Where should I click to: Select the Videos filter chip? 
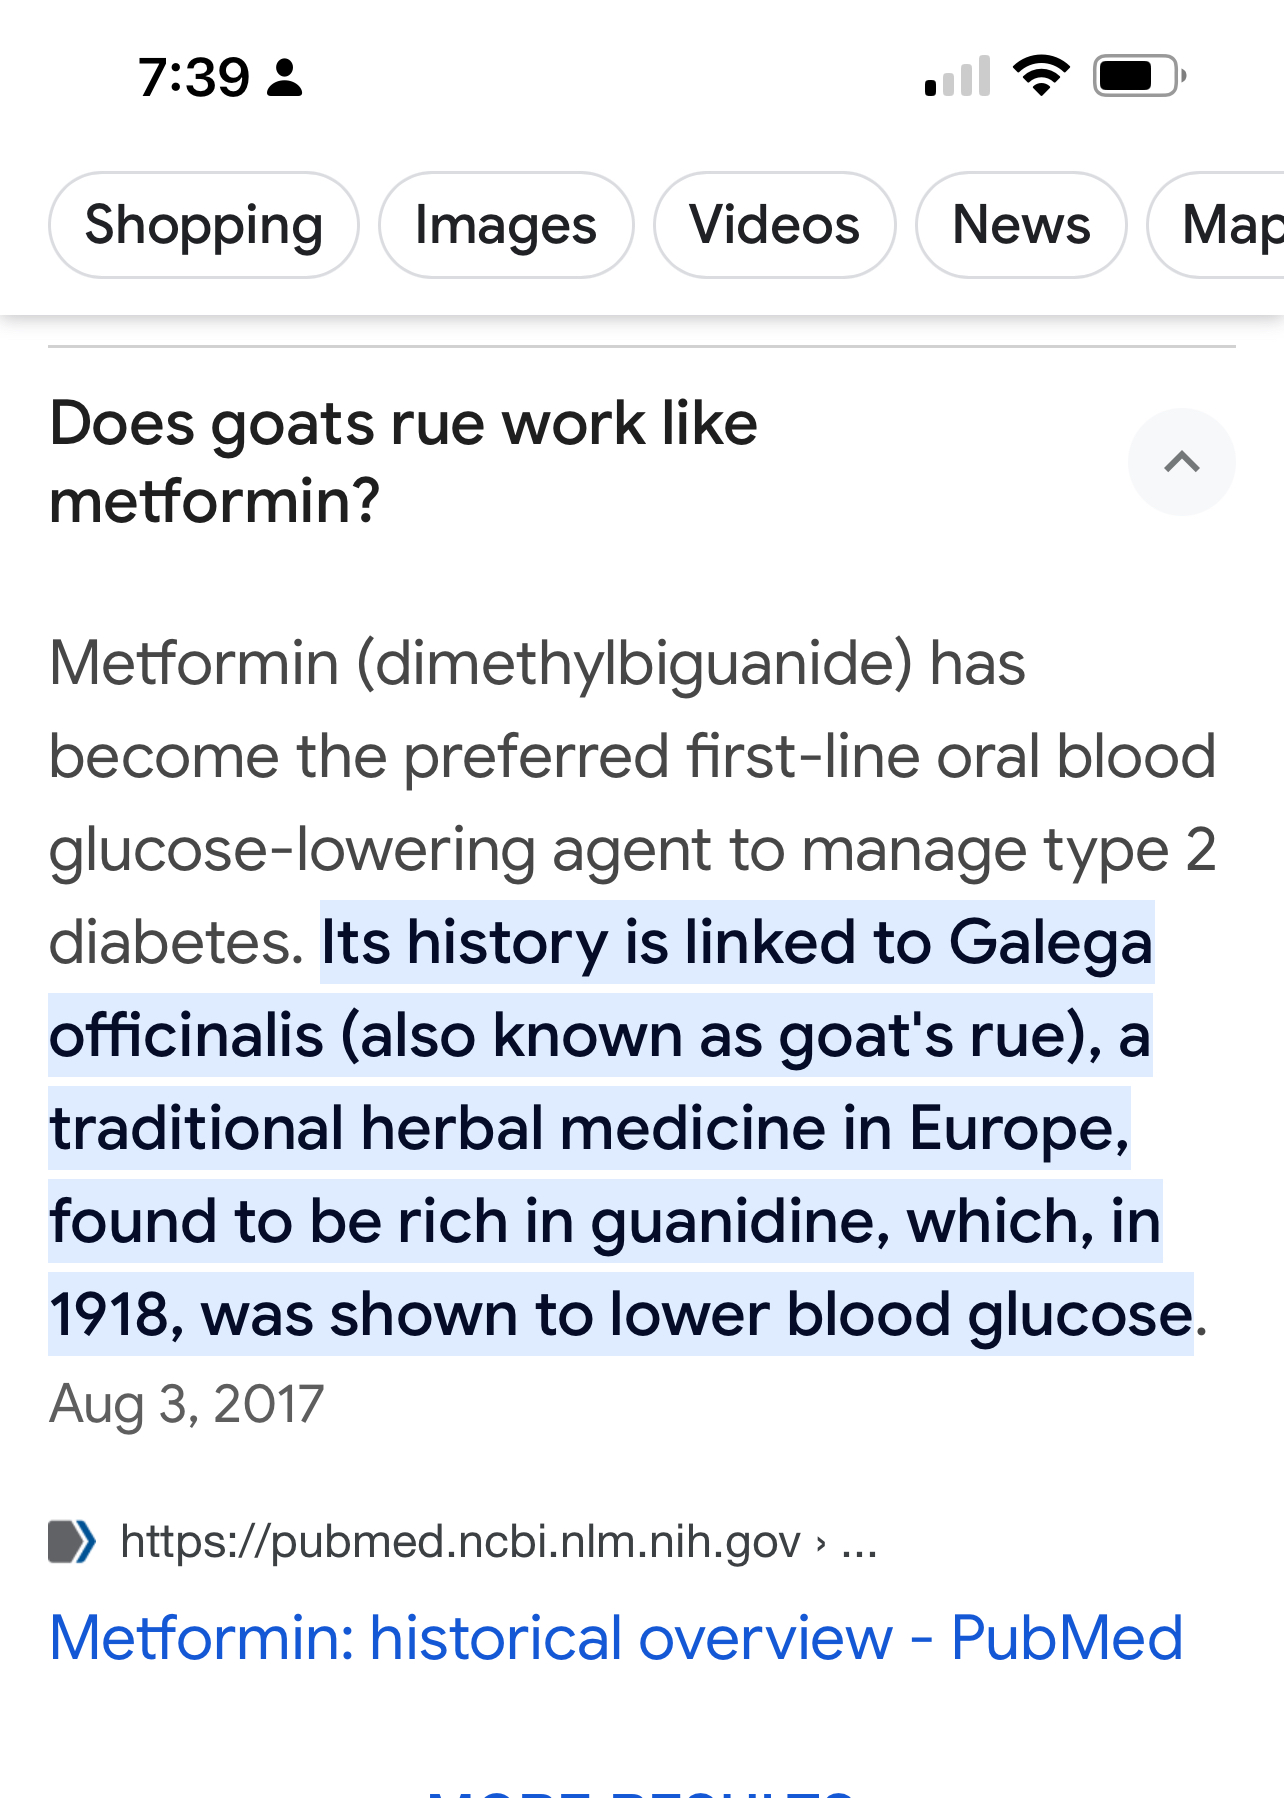click(x=774, y=225)
